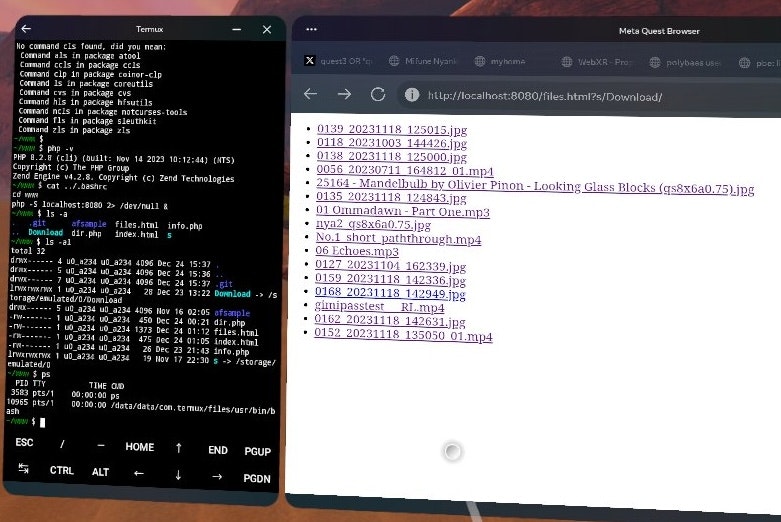Switch to the myhome tab
Viewport: 781px width, 522px height.
(500, 61)
